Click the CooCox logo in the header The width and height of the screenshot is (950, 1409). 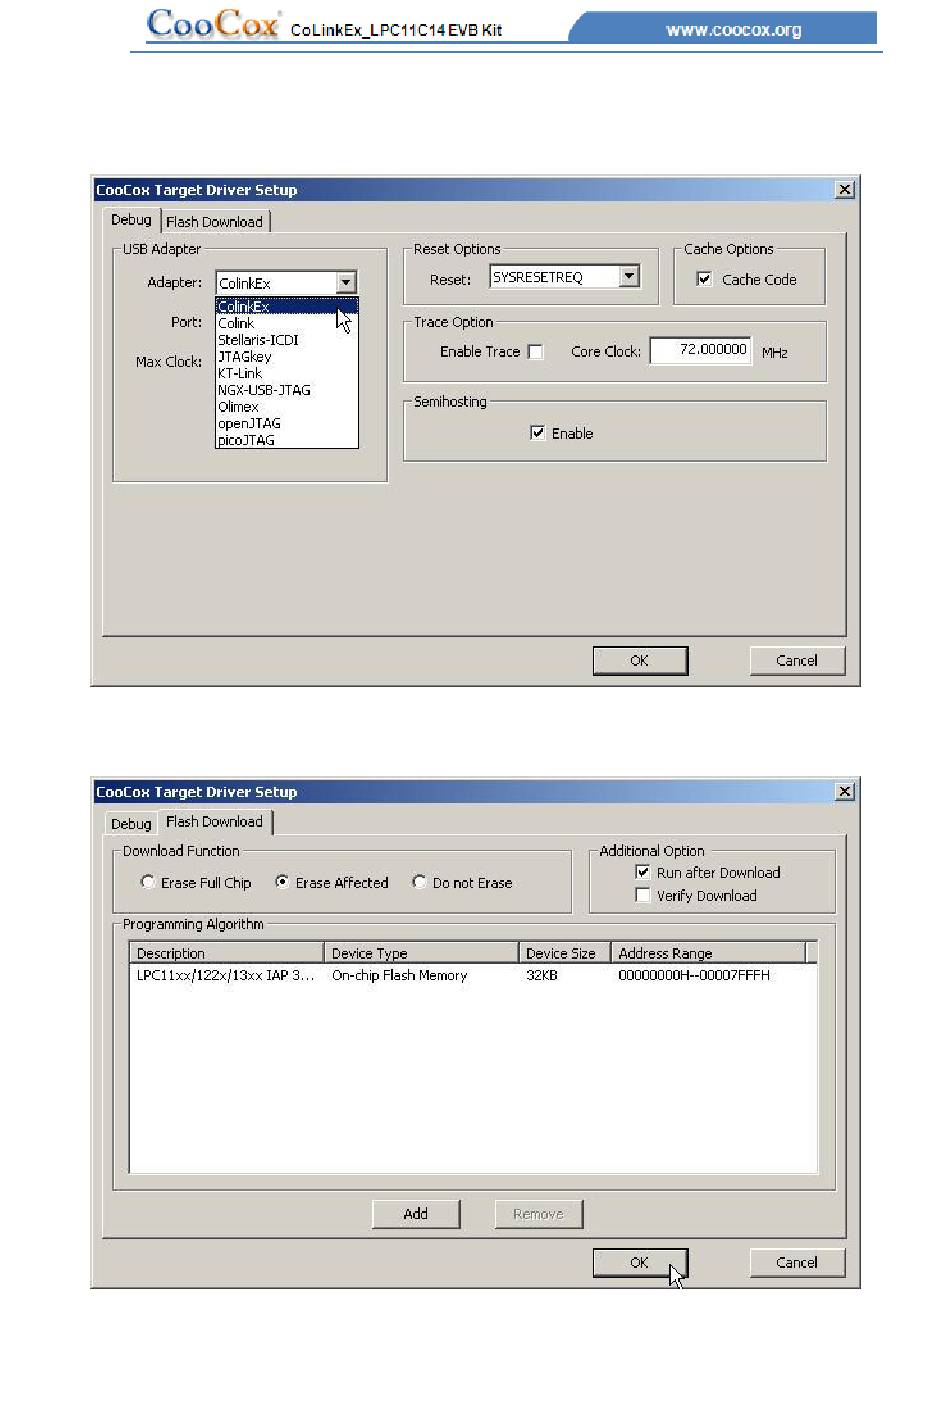213,23
